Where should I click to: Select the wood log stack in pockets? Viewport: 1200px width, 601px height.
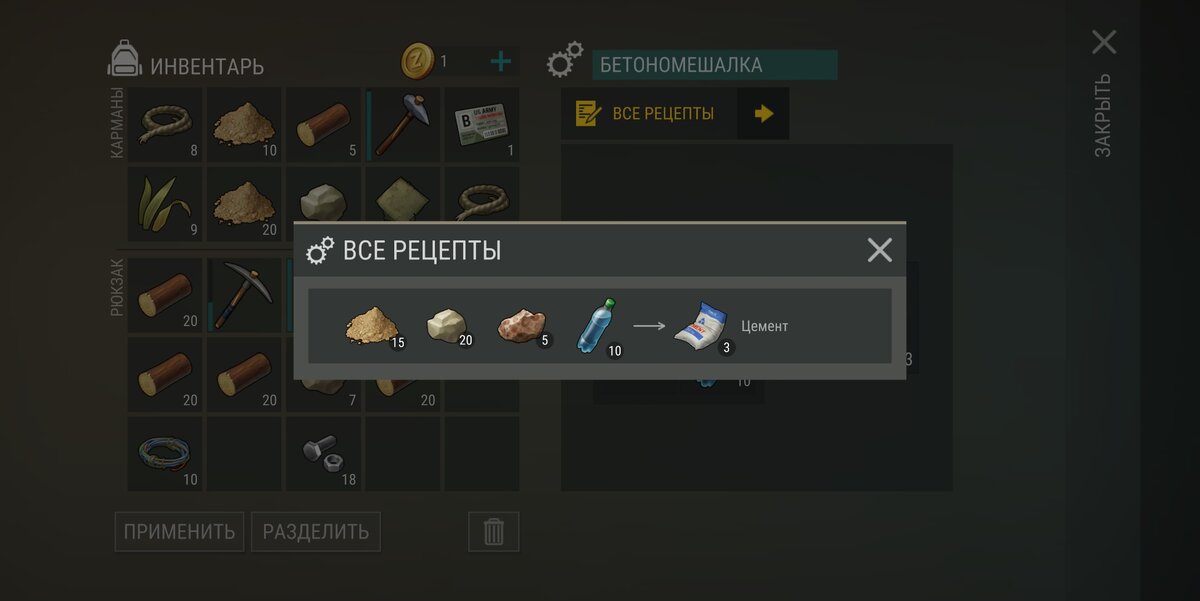pos(323,125)
